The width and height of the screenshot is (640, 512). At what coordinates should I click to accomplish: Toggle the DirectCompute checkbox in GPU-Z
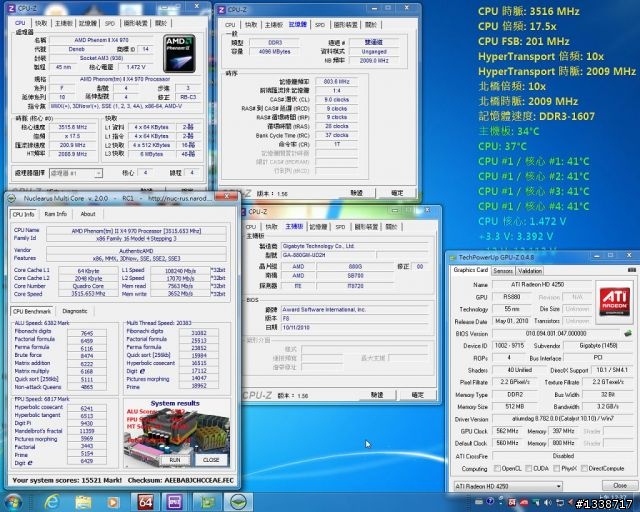pyautogui.click(x=584, y=468)
